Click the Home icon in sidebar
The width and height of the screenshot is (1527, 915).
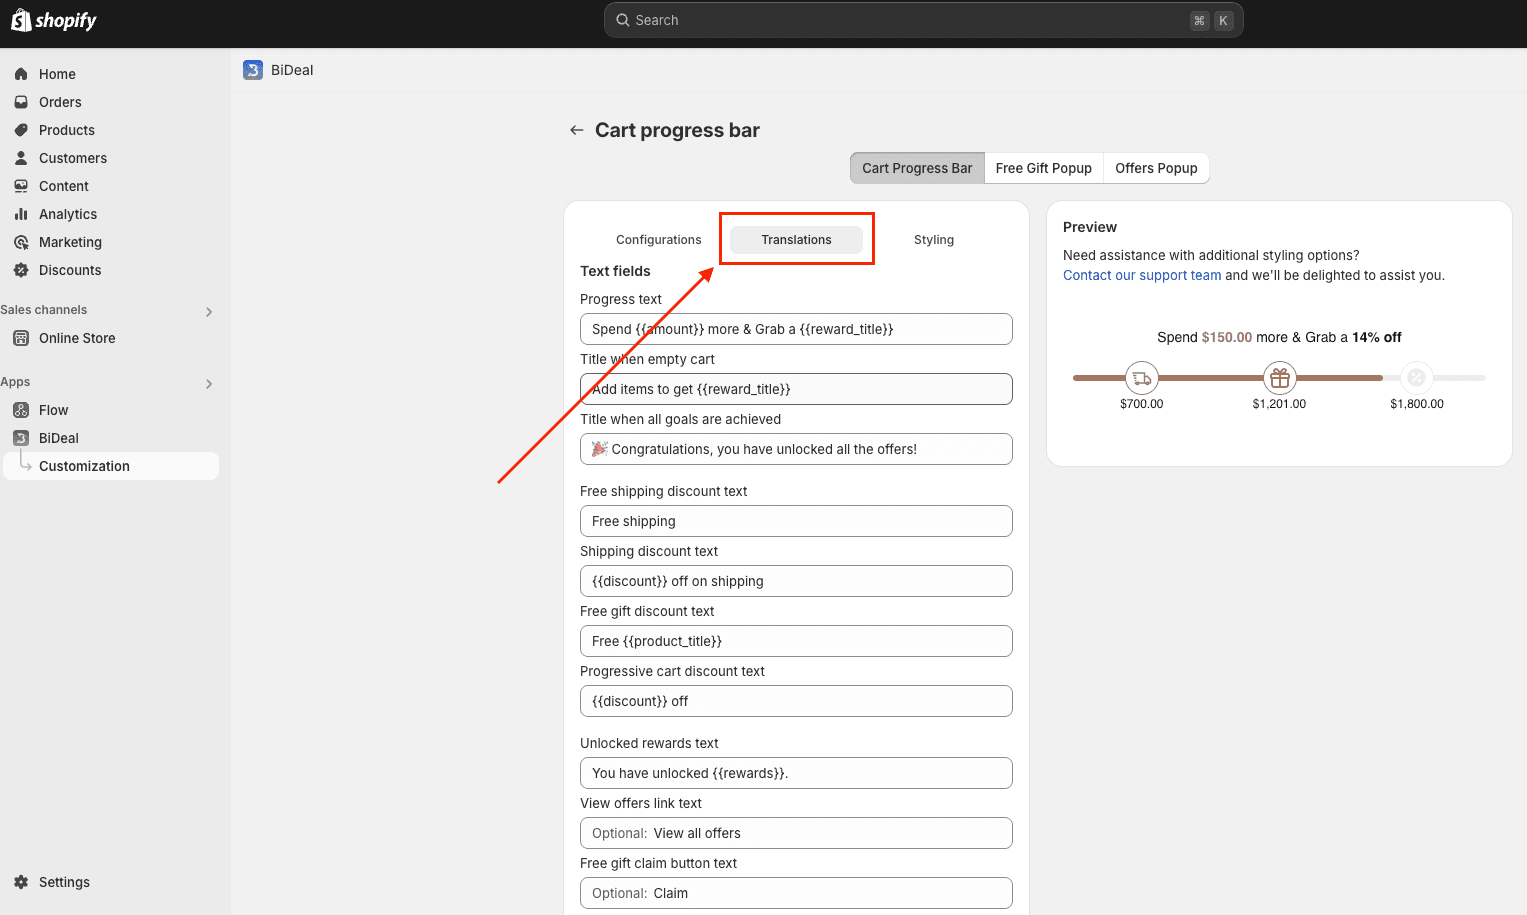point(21,74)
